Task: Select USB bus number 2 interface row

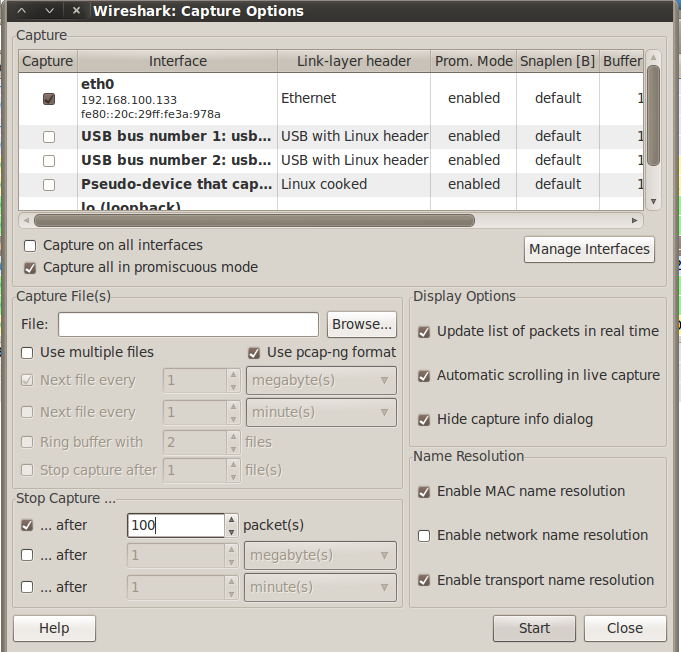Action: (331, 161)
